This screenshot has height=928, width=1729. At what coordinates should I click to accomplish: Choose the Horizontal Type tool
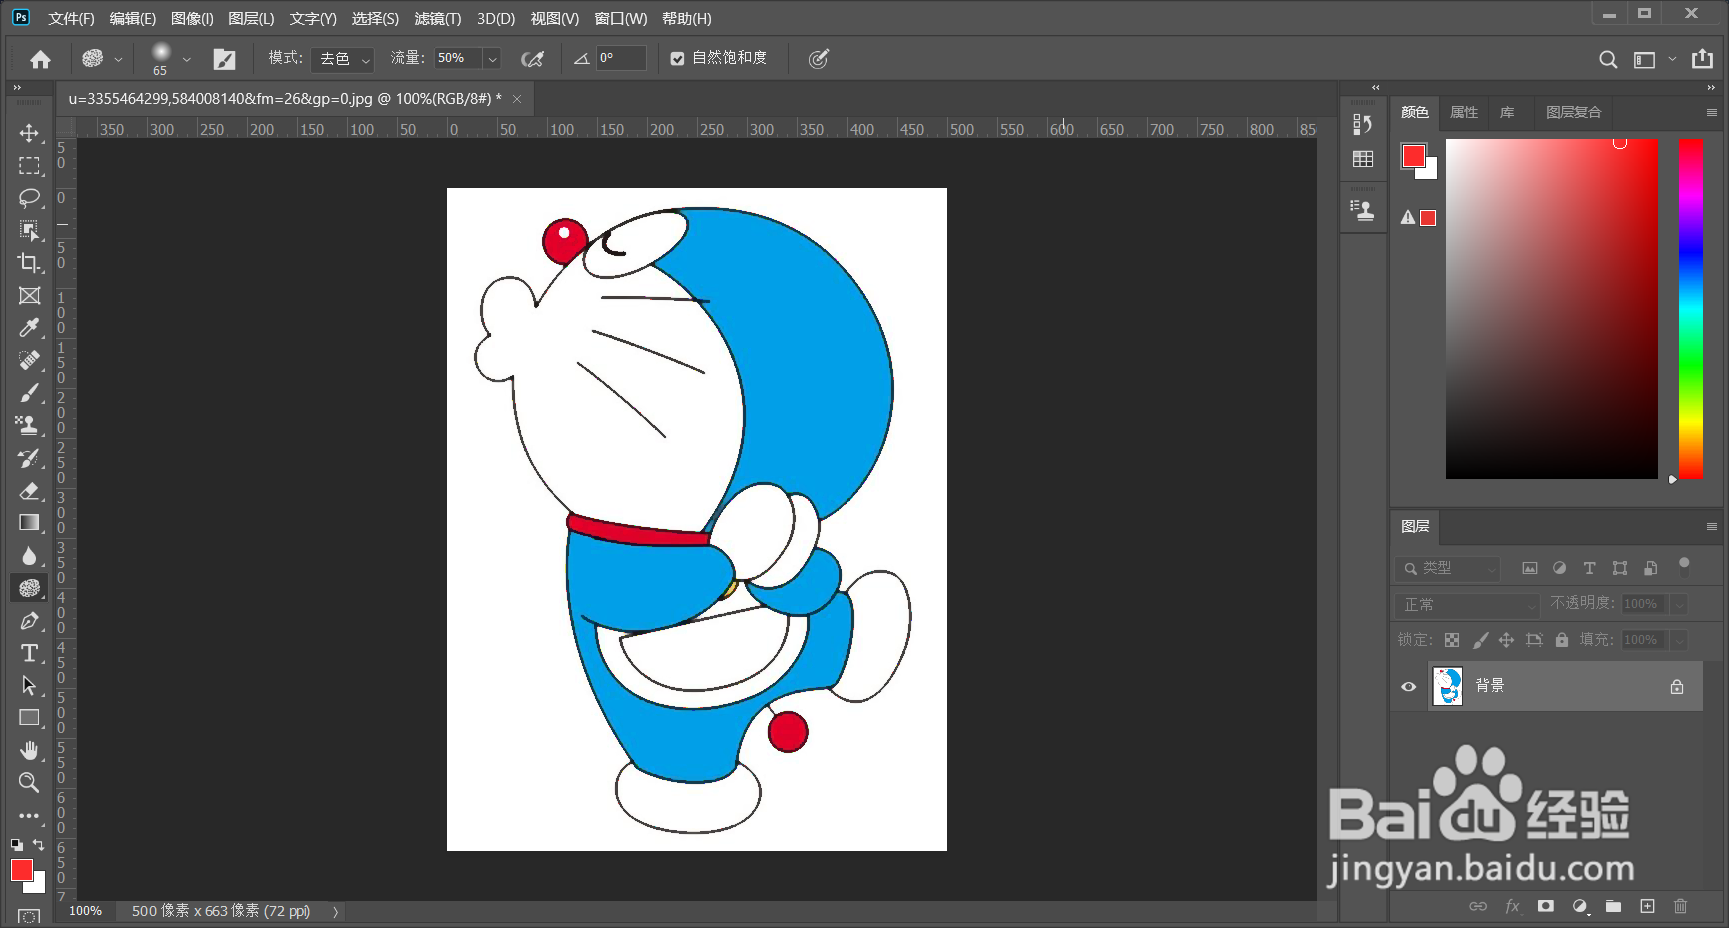point(29,653)
